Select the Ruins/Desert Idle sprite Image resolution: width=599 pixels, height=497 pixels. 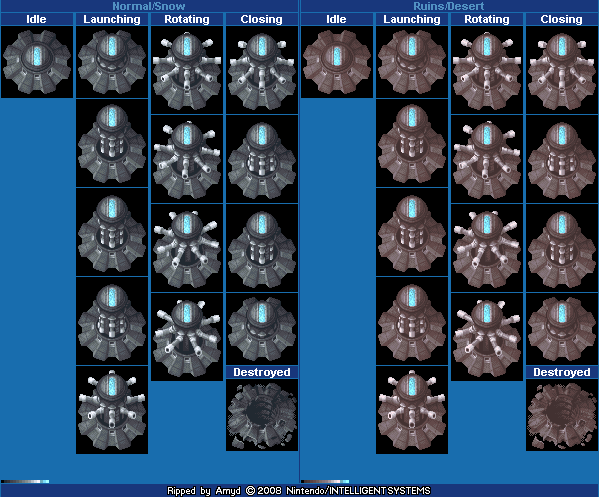(337, 62)
